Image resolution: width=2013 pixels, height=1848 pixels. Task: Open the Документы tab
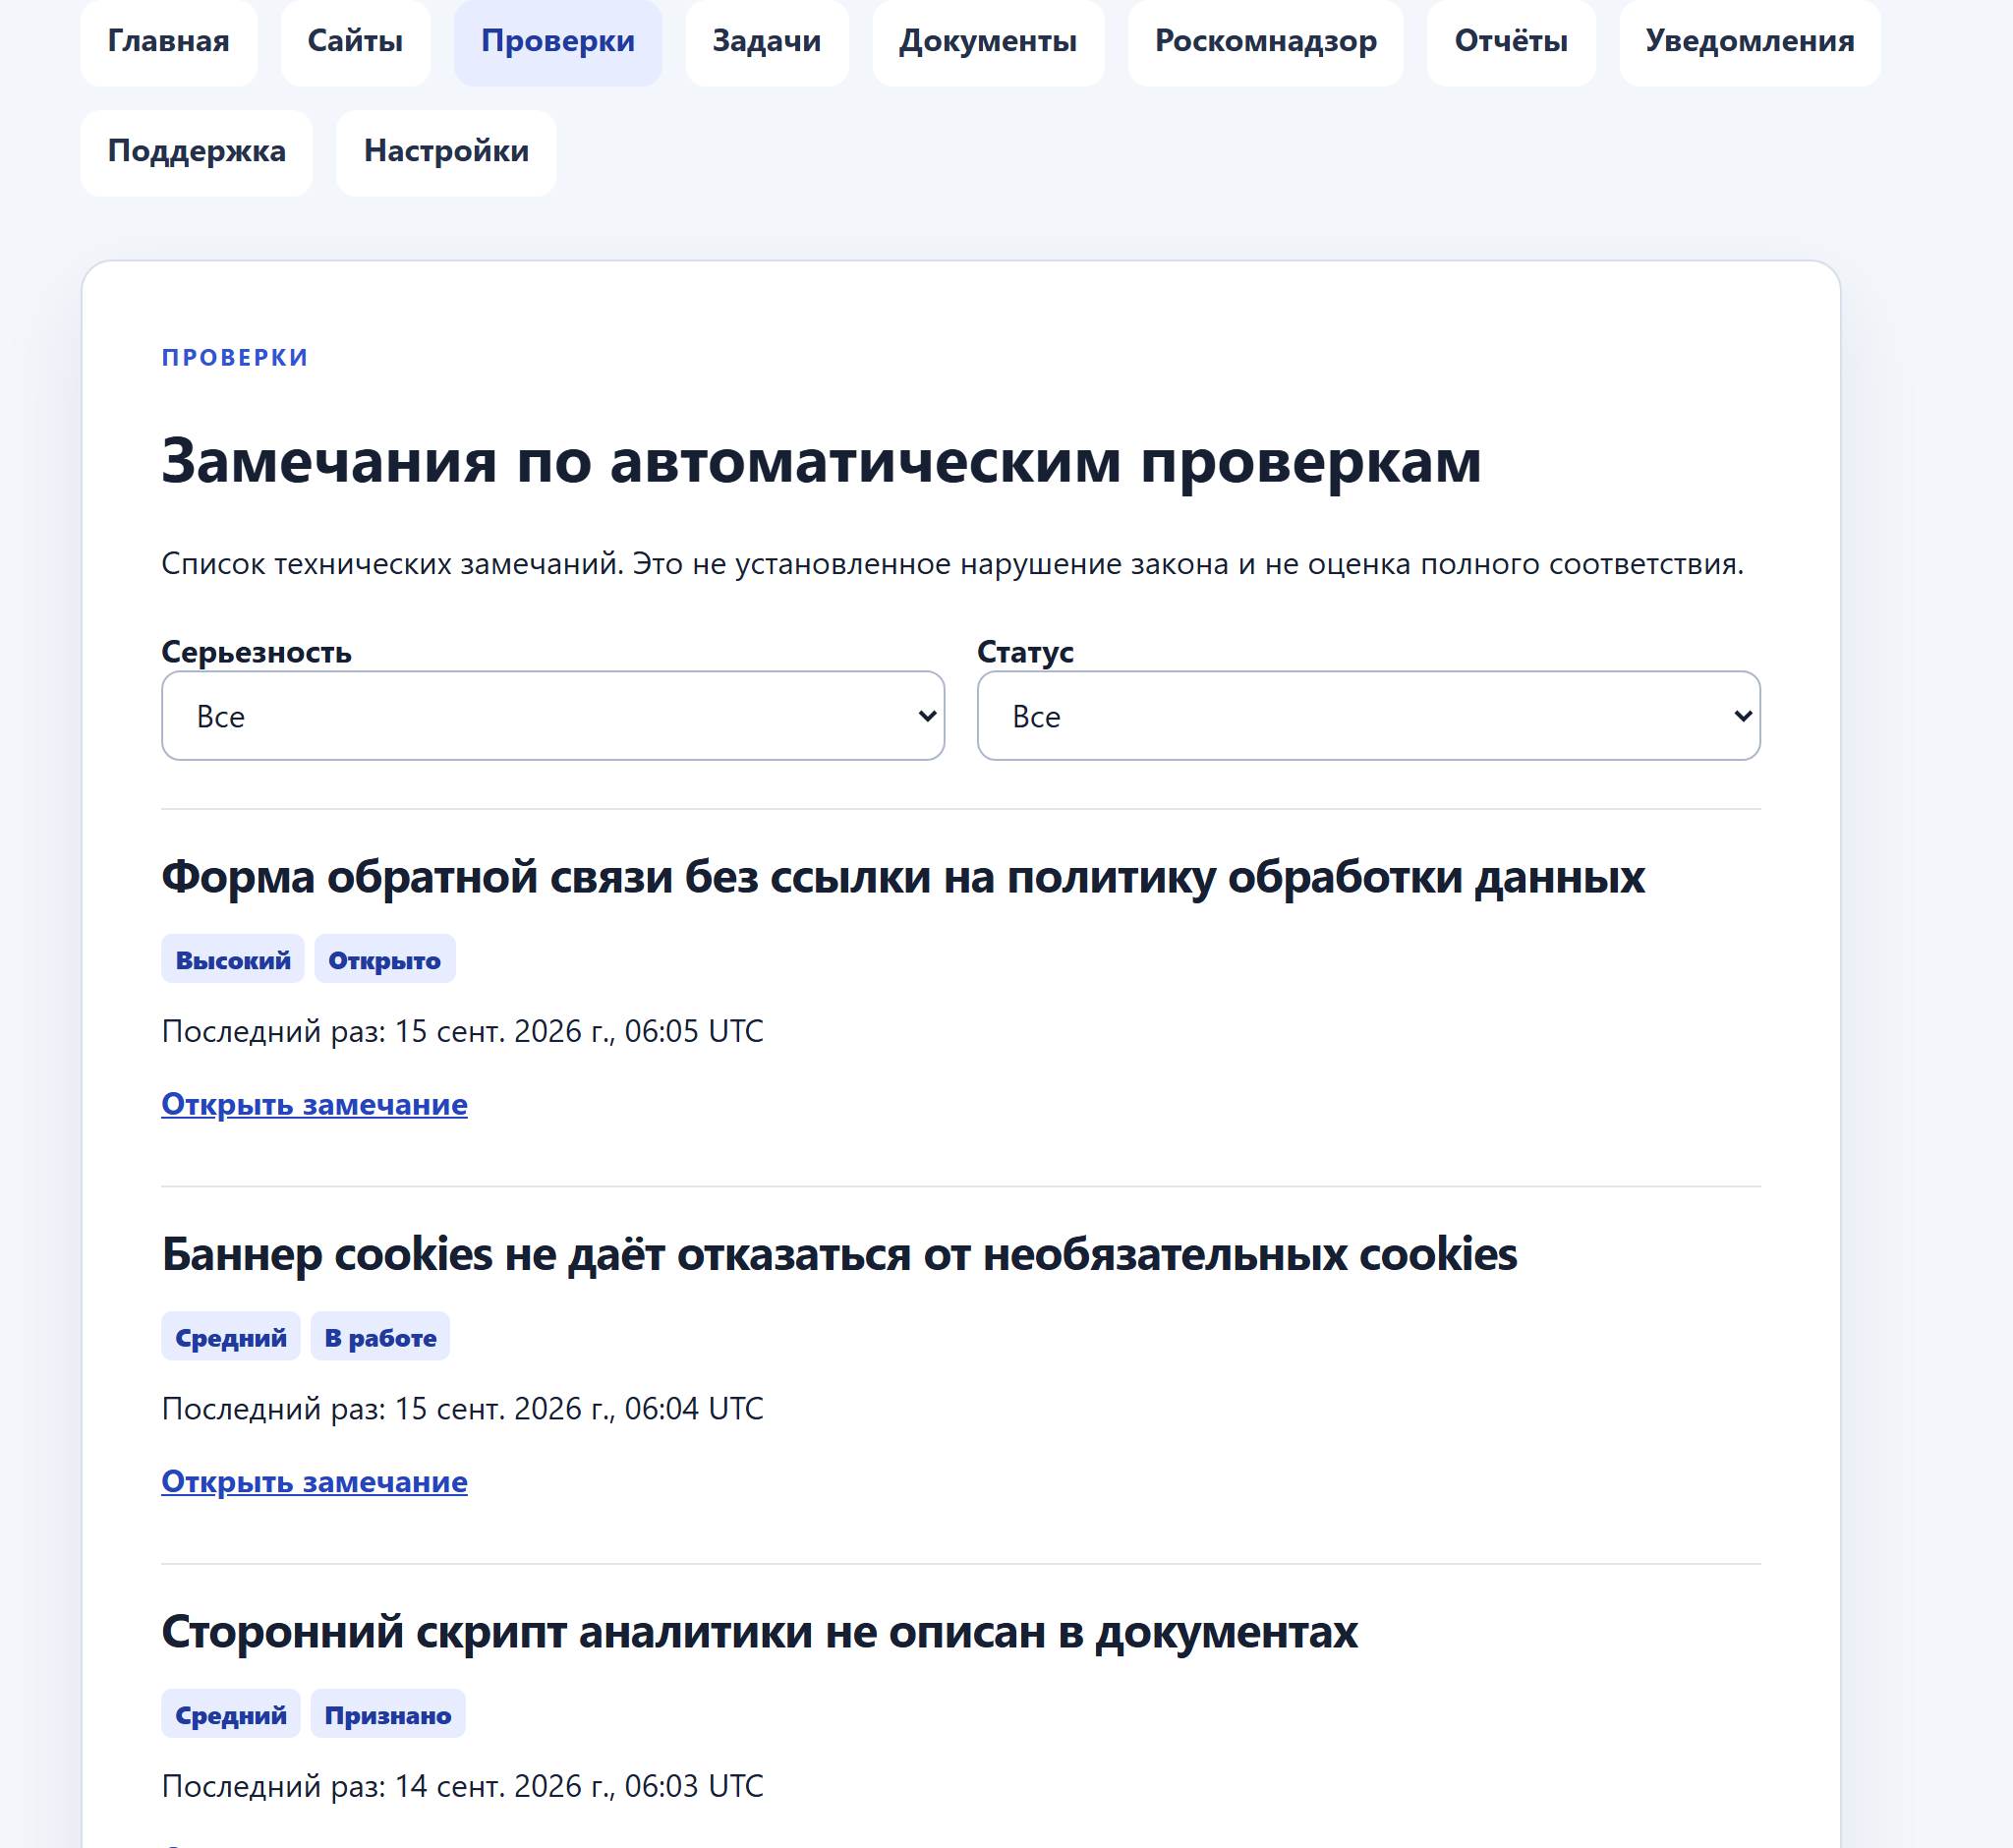click(987, 41)
